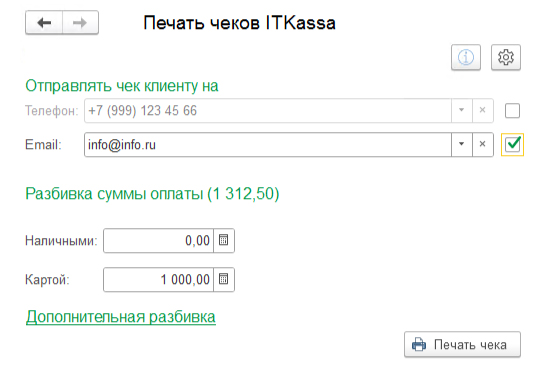Click the Печать чека button
Image resolution: width=546 pixels, height=370 pixels.
462,344
